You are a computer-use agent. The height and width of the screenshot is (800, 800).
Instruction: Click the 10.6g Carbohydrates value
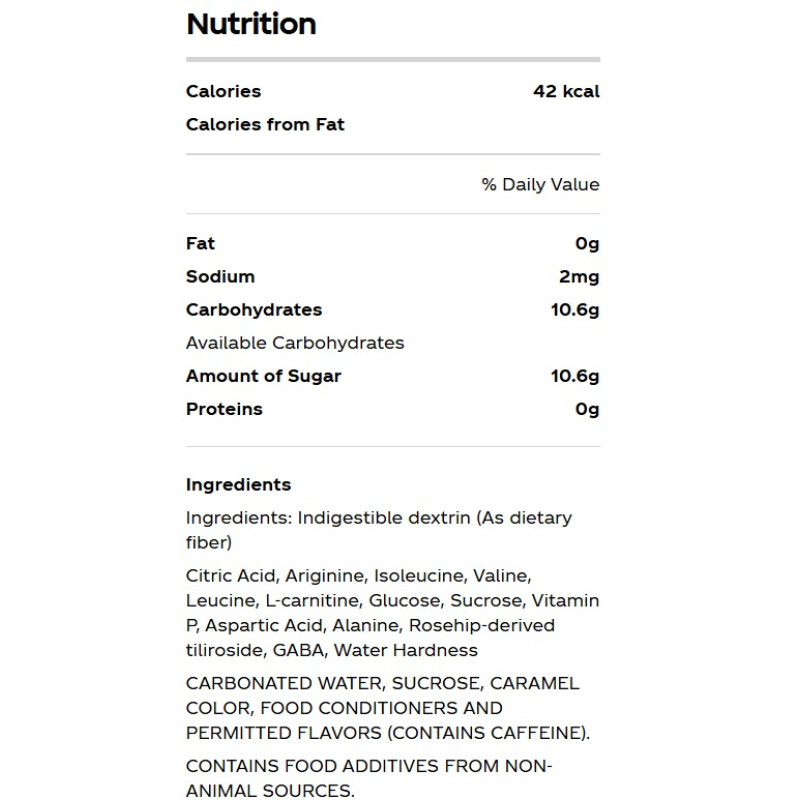pyautogui.click(x=574, y=309)
